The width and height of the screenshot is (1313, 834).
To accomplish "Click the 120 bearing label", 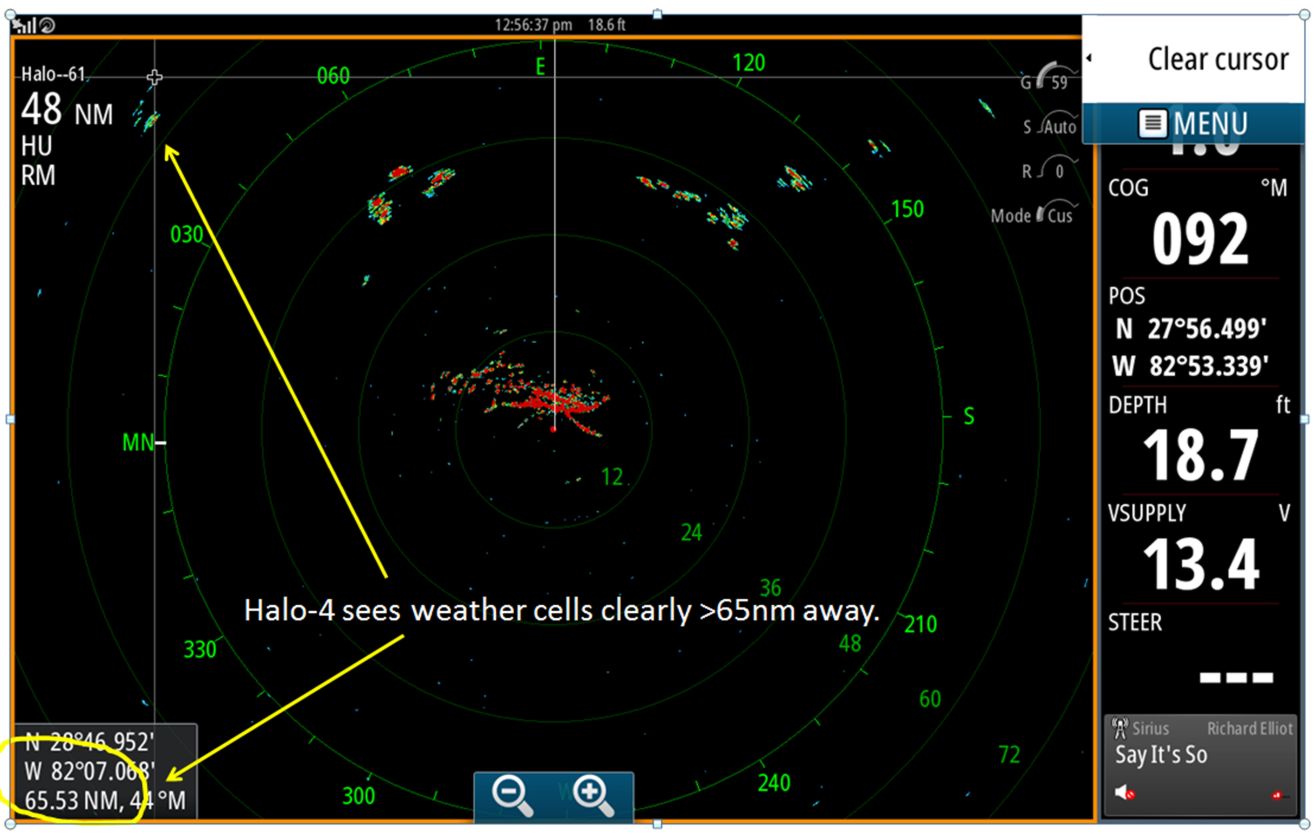I will point(749,63).
